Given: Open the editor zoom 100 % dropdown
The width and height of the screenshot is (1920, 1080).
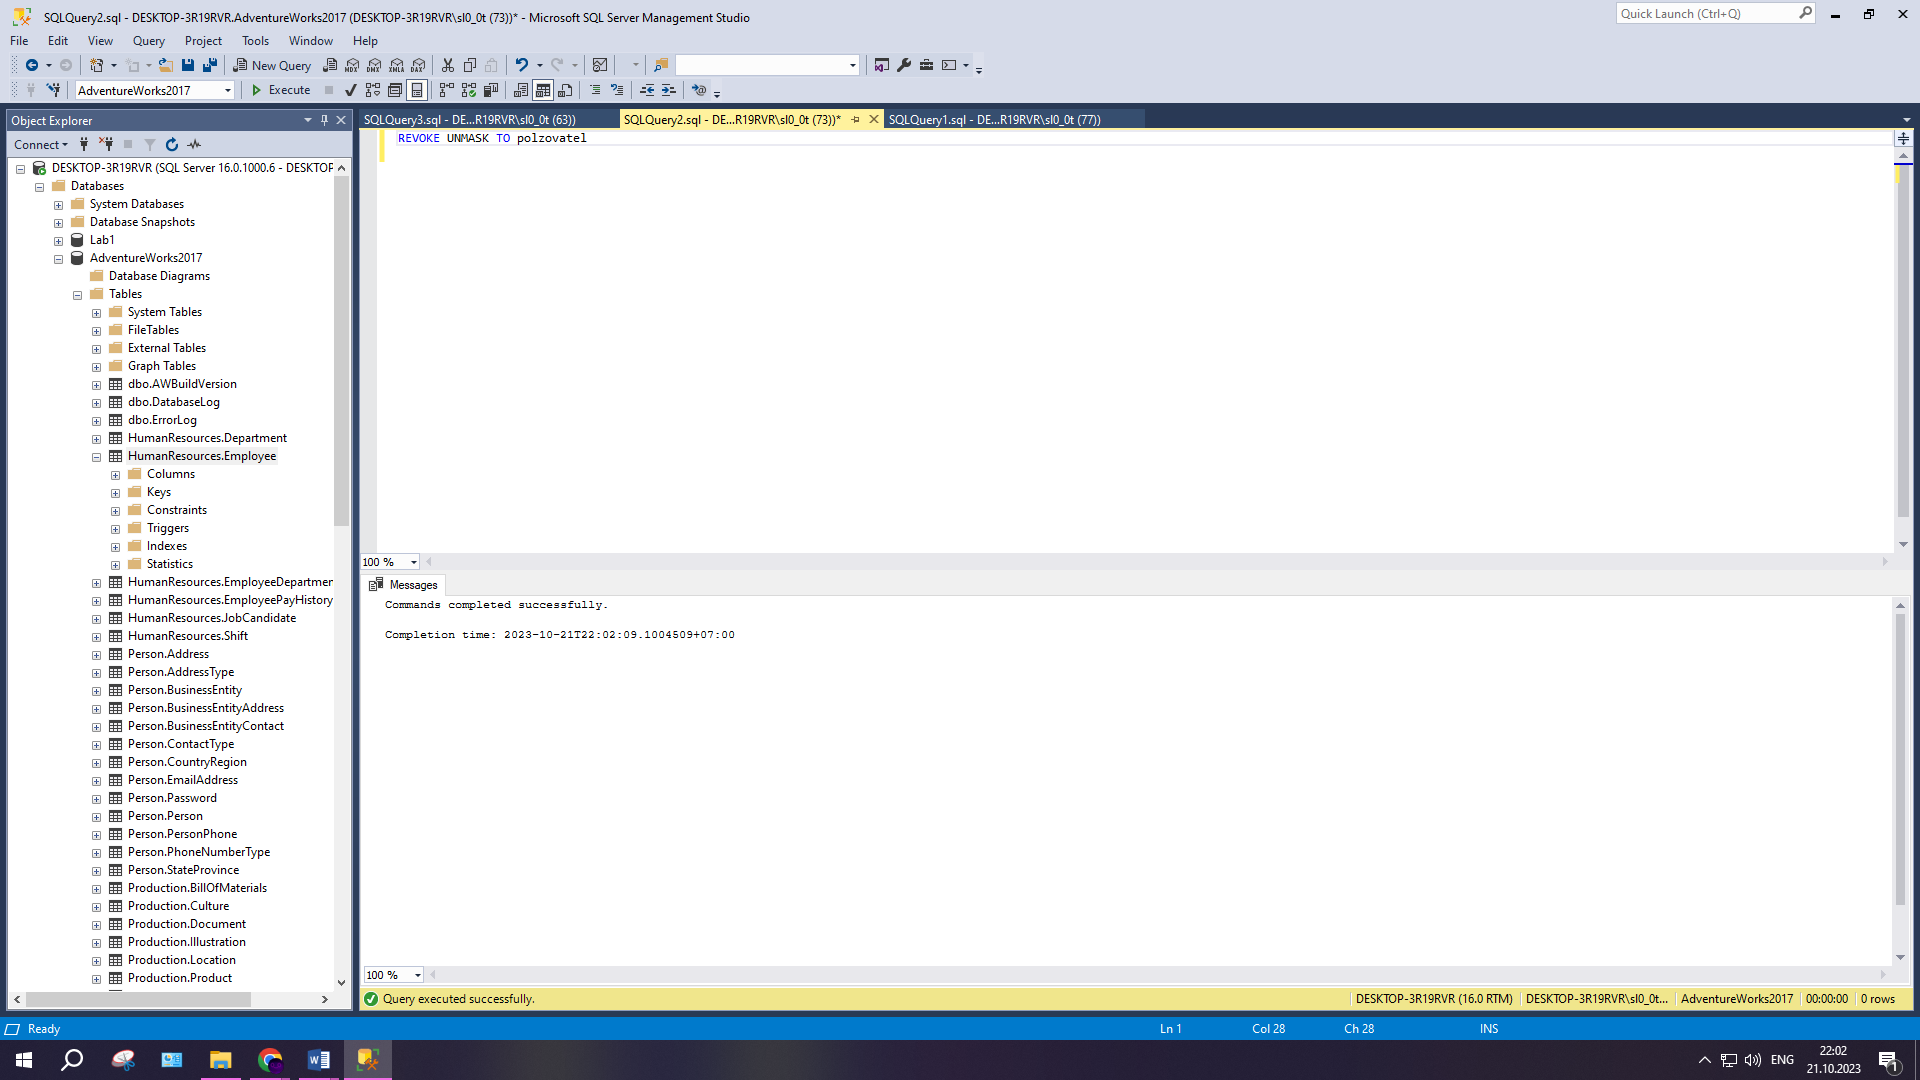Looking at the screenshot, I should 414,562.
